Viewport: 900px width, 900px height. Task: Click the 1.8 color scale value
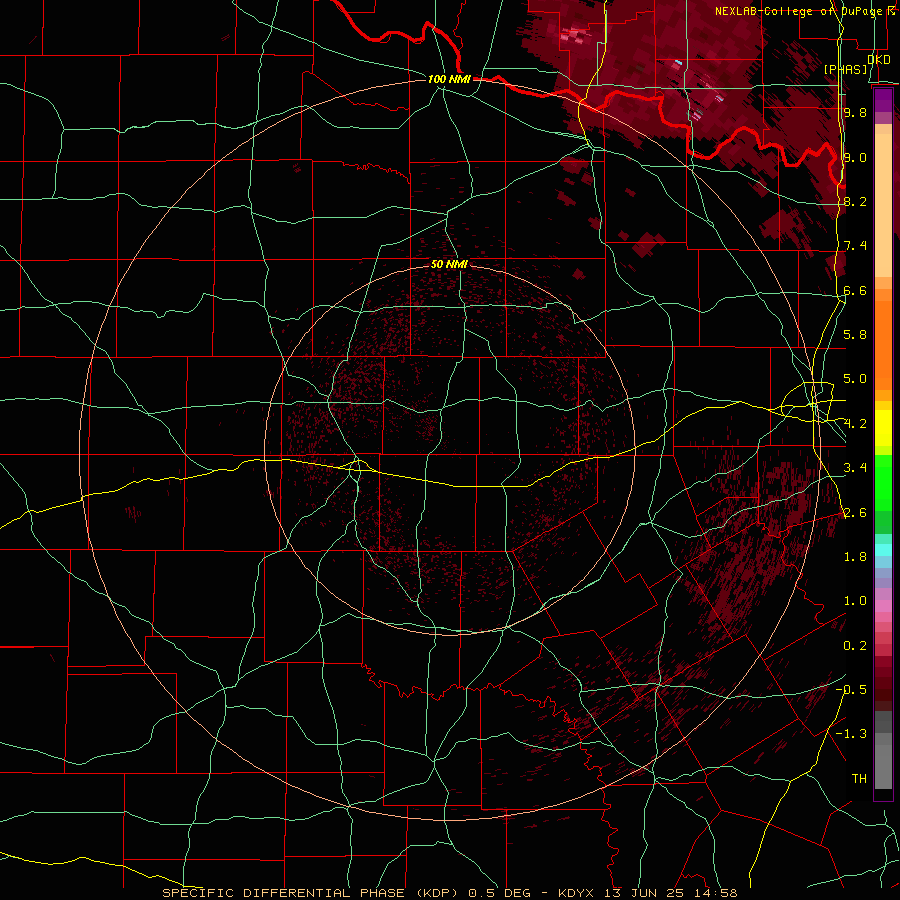point(855,557)
